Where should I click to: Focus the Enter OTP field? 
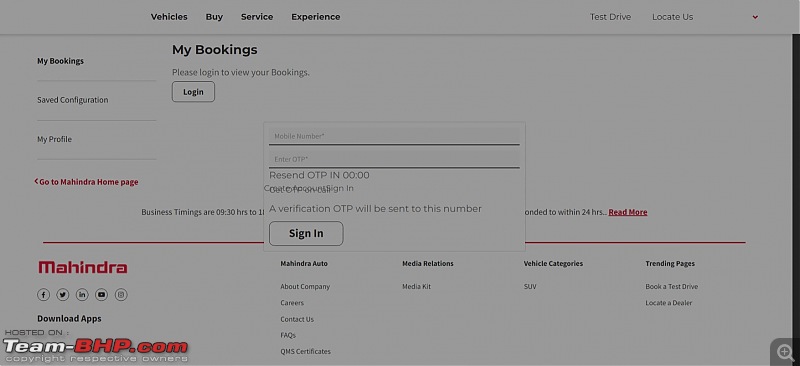click(394, 159)
